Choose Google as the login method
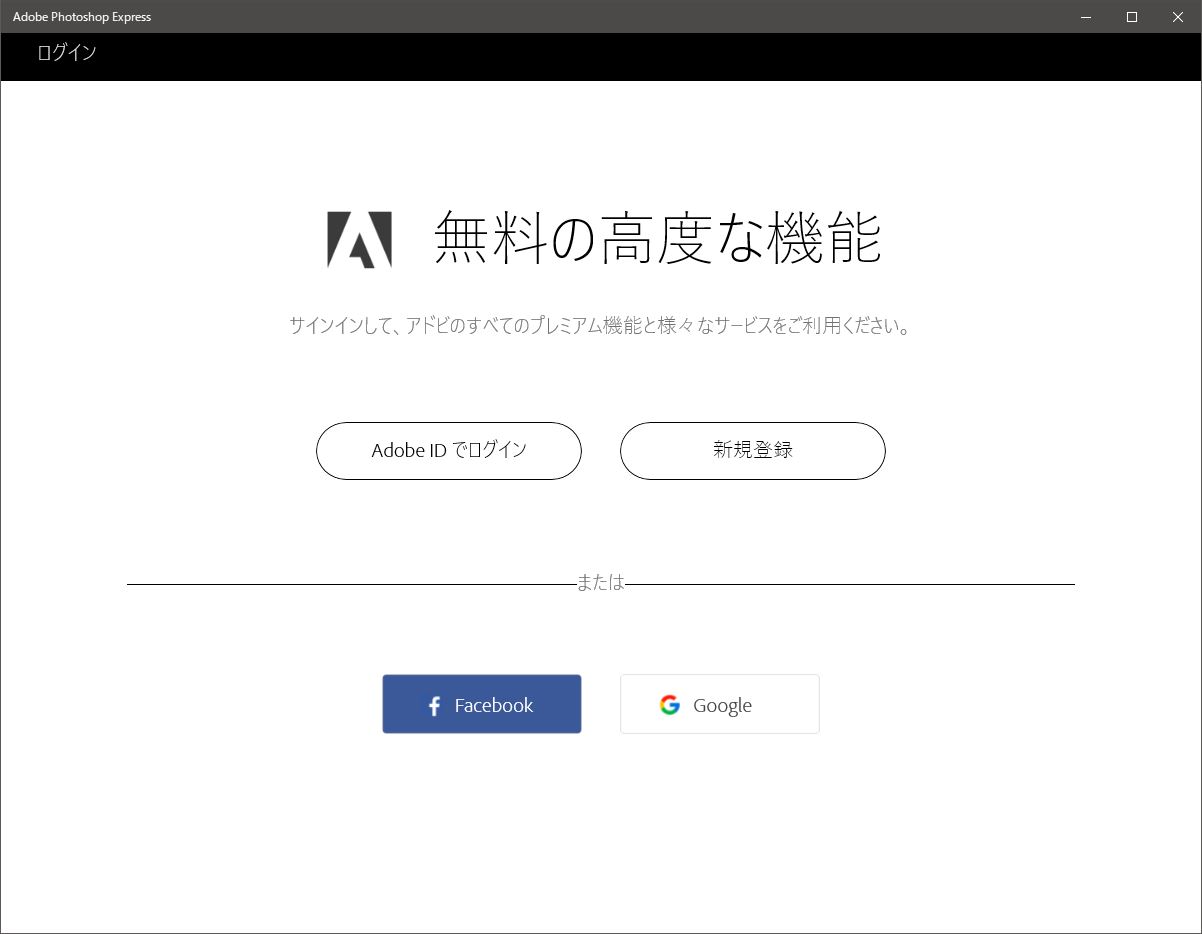Viewport: 1202px width, 934px height. coord(719,704)
